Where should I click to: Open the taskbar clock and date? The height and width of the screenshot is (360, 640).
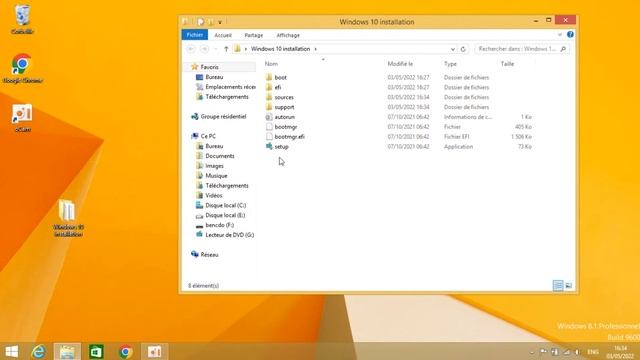click(x=620, y=352)
